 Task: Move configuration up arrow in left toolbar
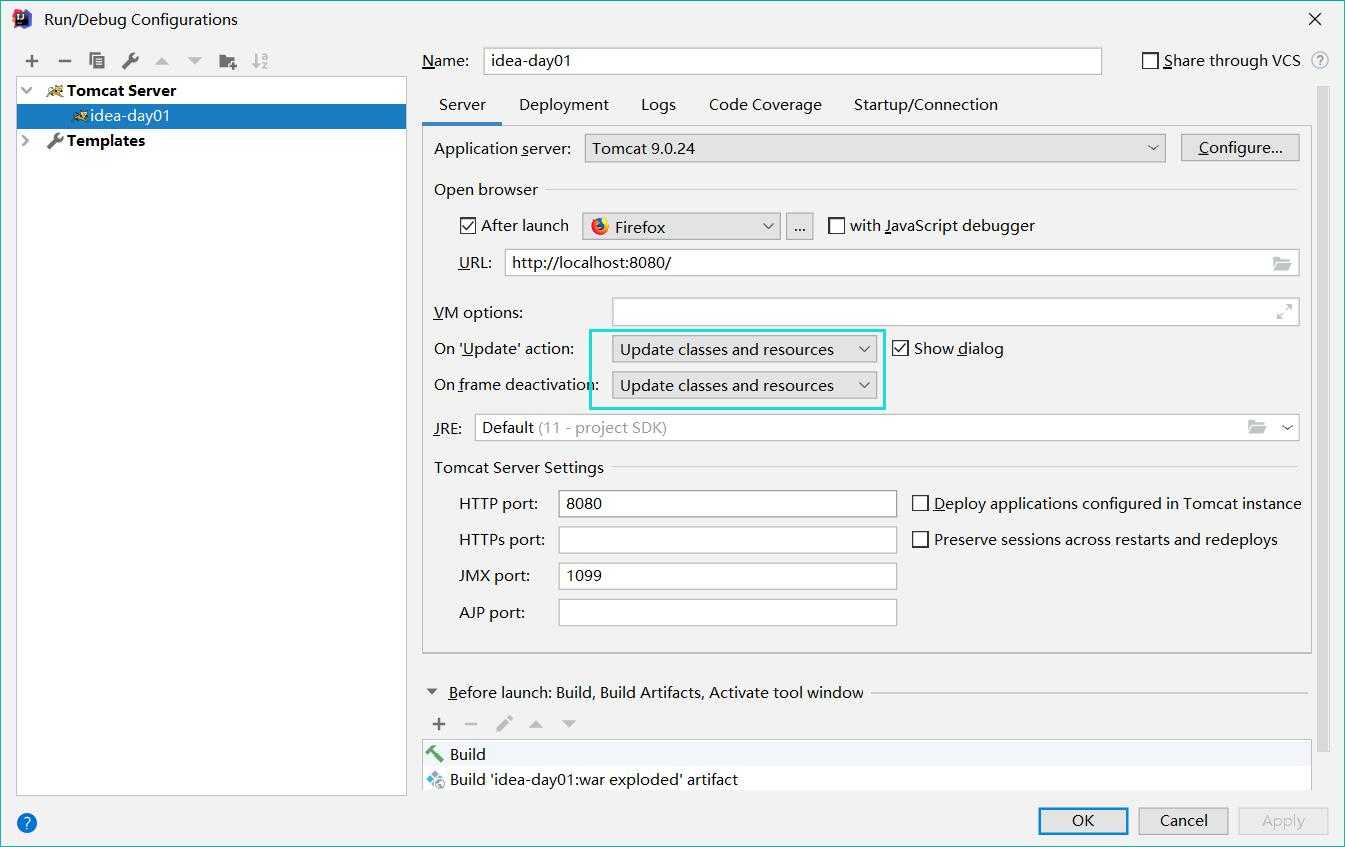pos(162,61)
